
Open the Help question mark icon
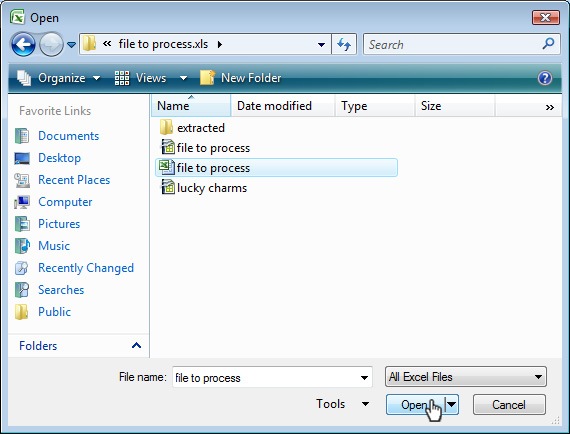[545, 78]
